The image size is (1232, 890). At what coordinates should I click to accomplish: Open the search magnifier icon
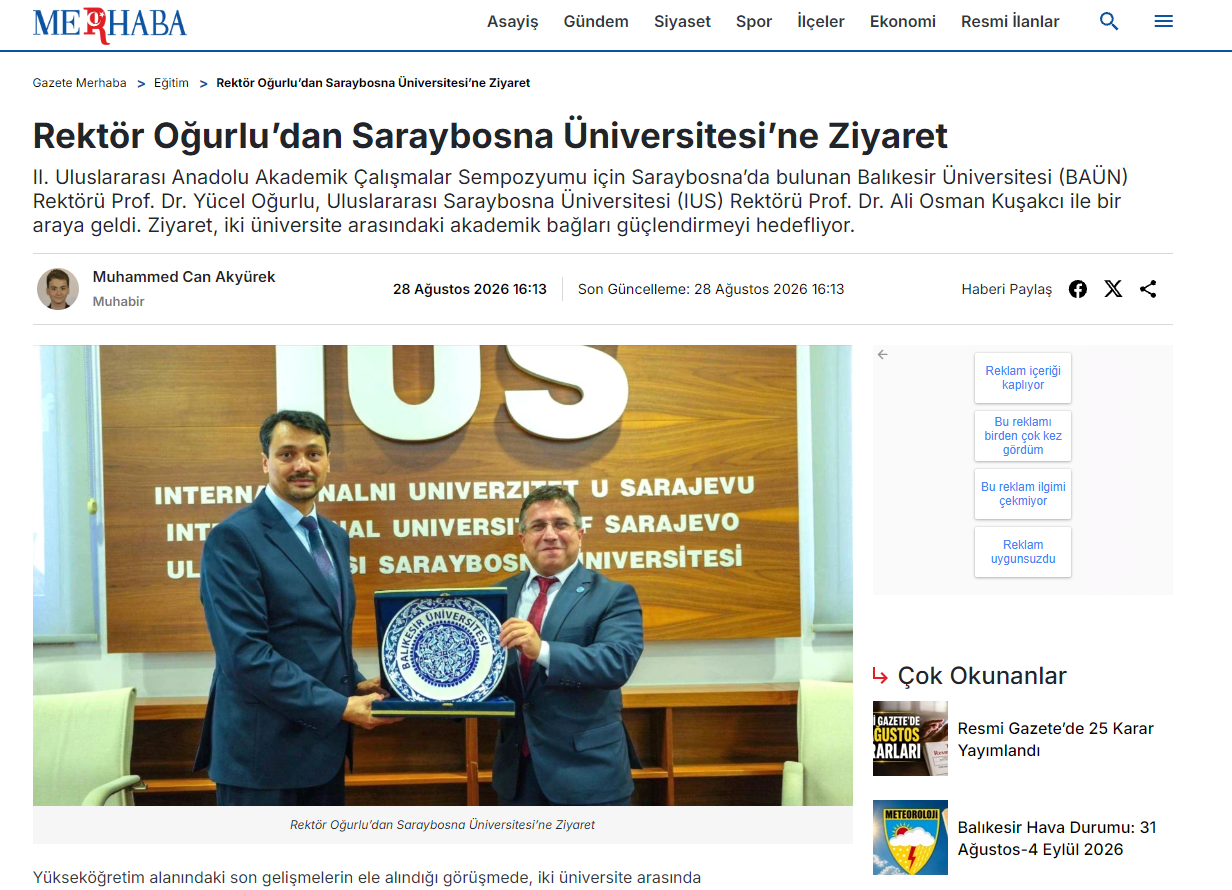point(1109,21)
